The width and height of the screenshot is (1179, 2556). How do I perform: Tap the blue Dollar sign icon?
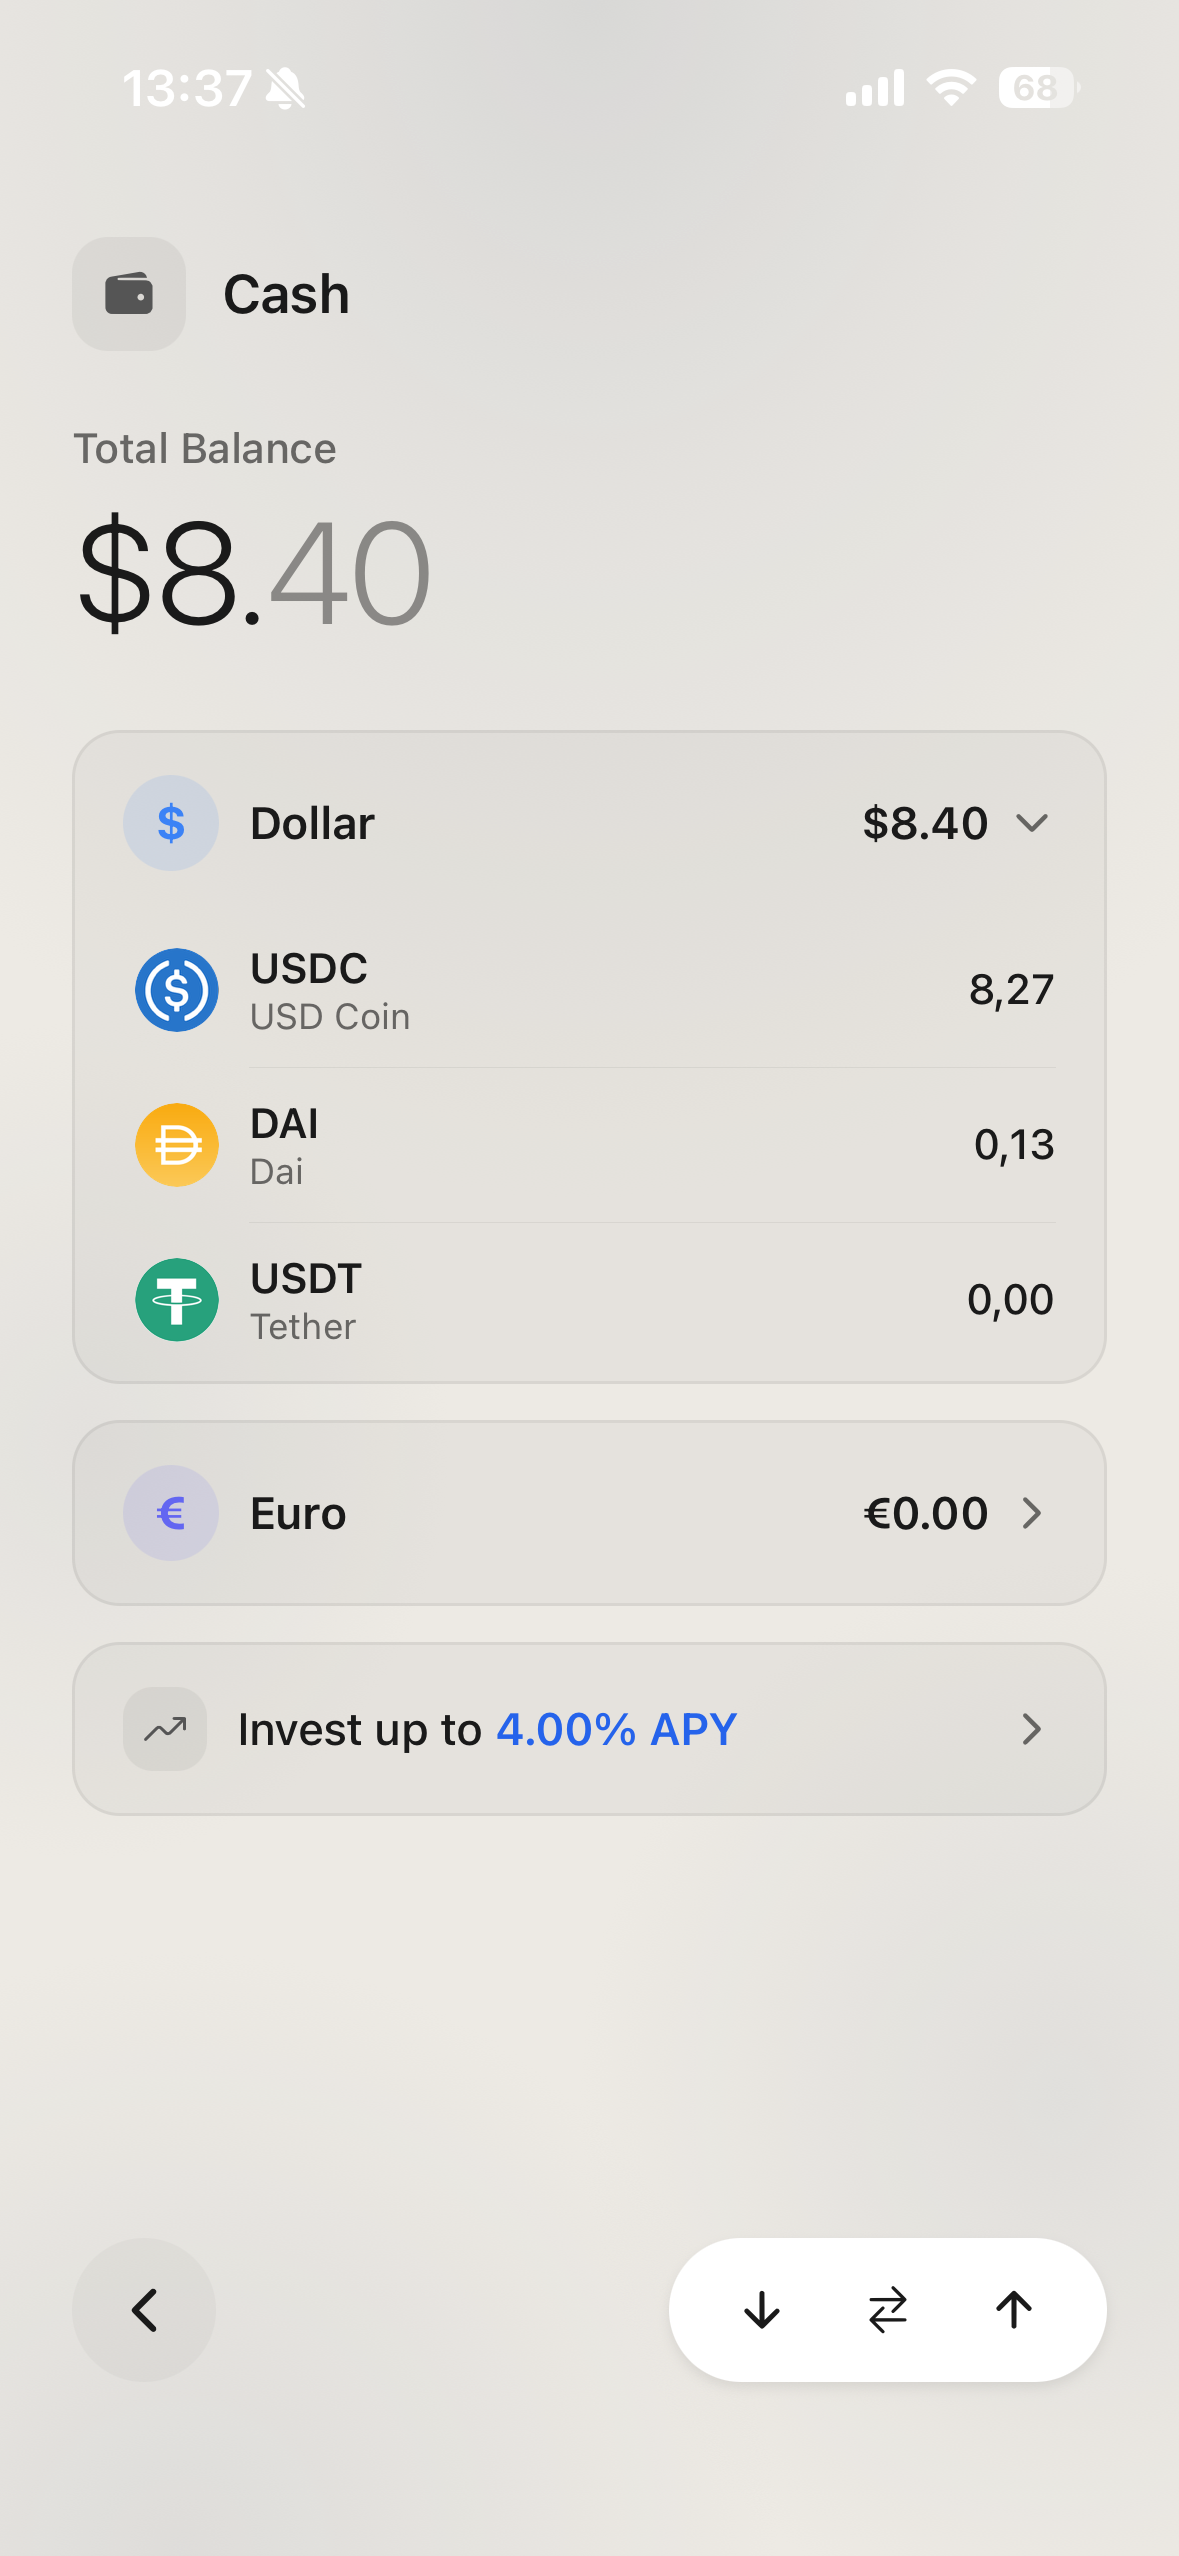tap(171, 823)
